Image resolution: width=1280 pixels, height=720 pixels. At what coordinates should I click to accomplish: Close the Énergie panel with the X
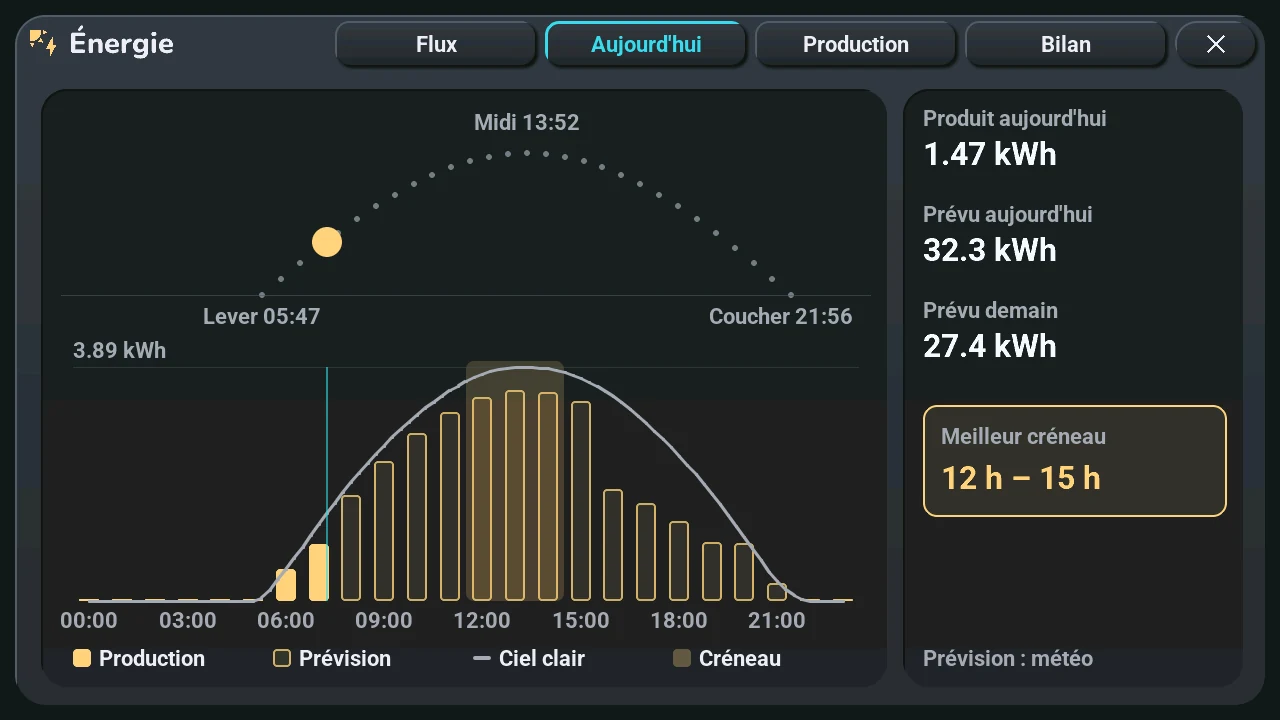(x=1216, y=44)
